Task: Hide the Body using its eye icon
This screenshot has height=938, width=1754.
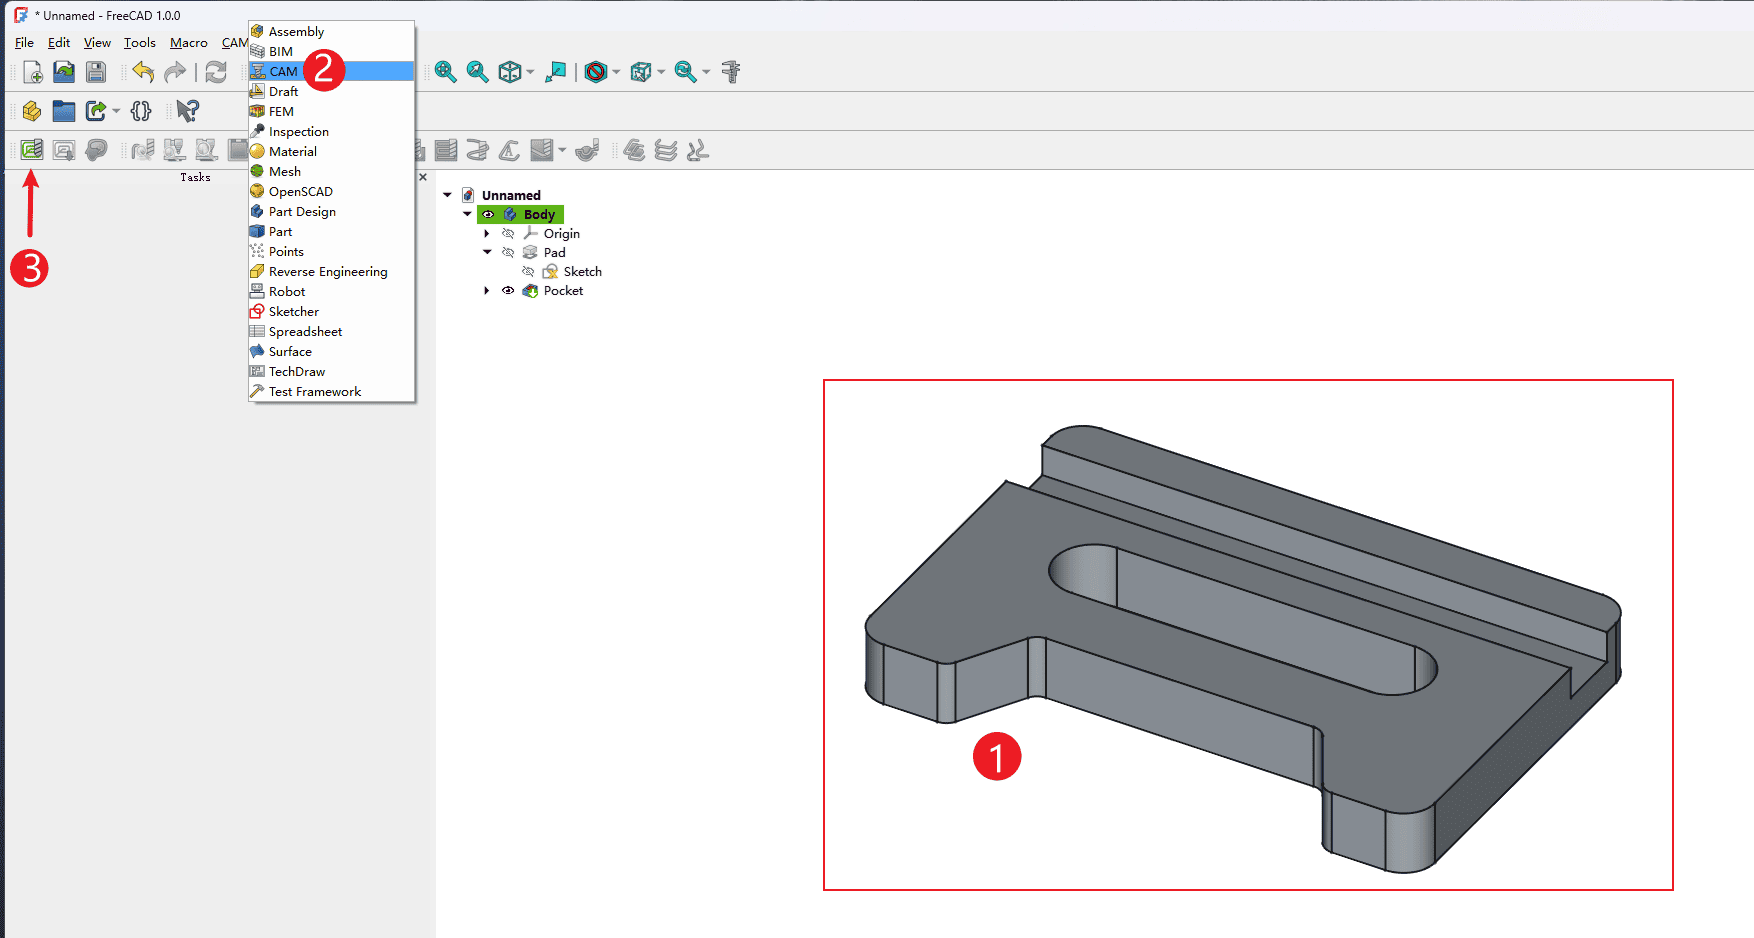Action: 489,215
